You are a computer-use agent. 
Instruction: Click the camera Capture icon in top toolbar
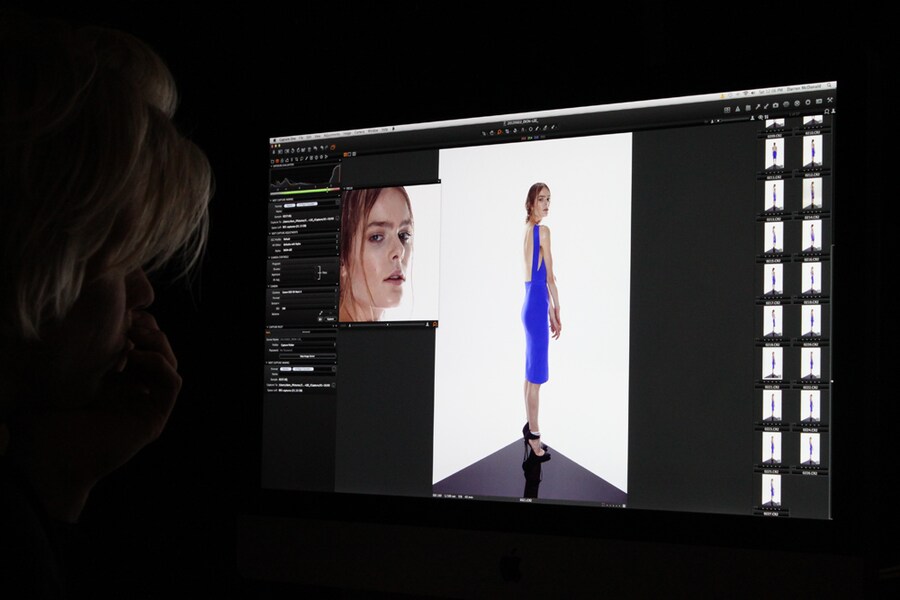775,105
